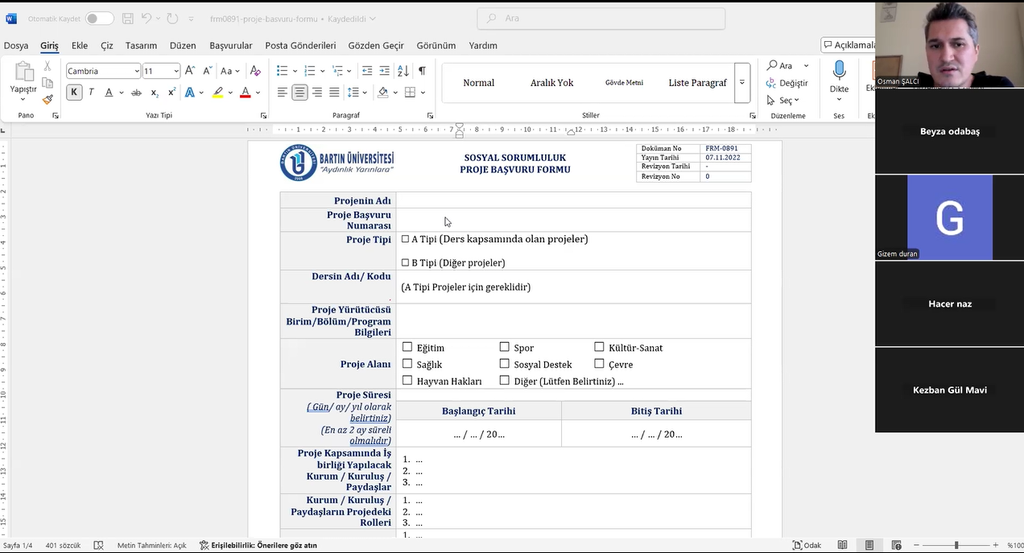
Task: Check the Hayvan Hakları checkbox
Action: (407, 380)
